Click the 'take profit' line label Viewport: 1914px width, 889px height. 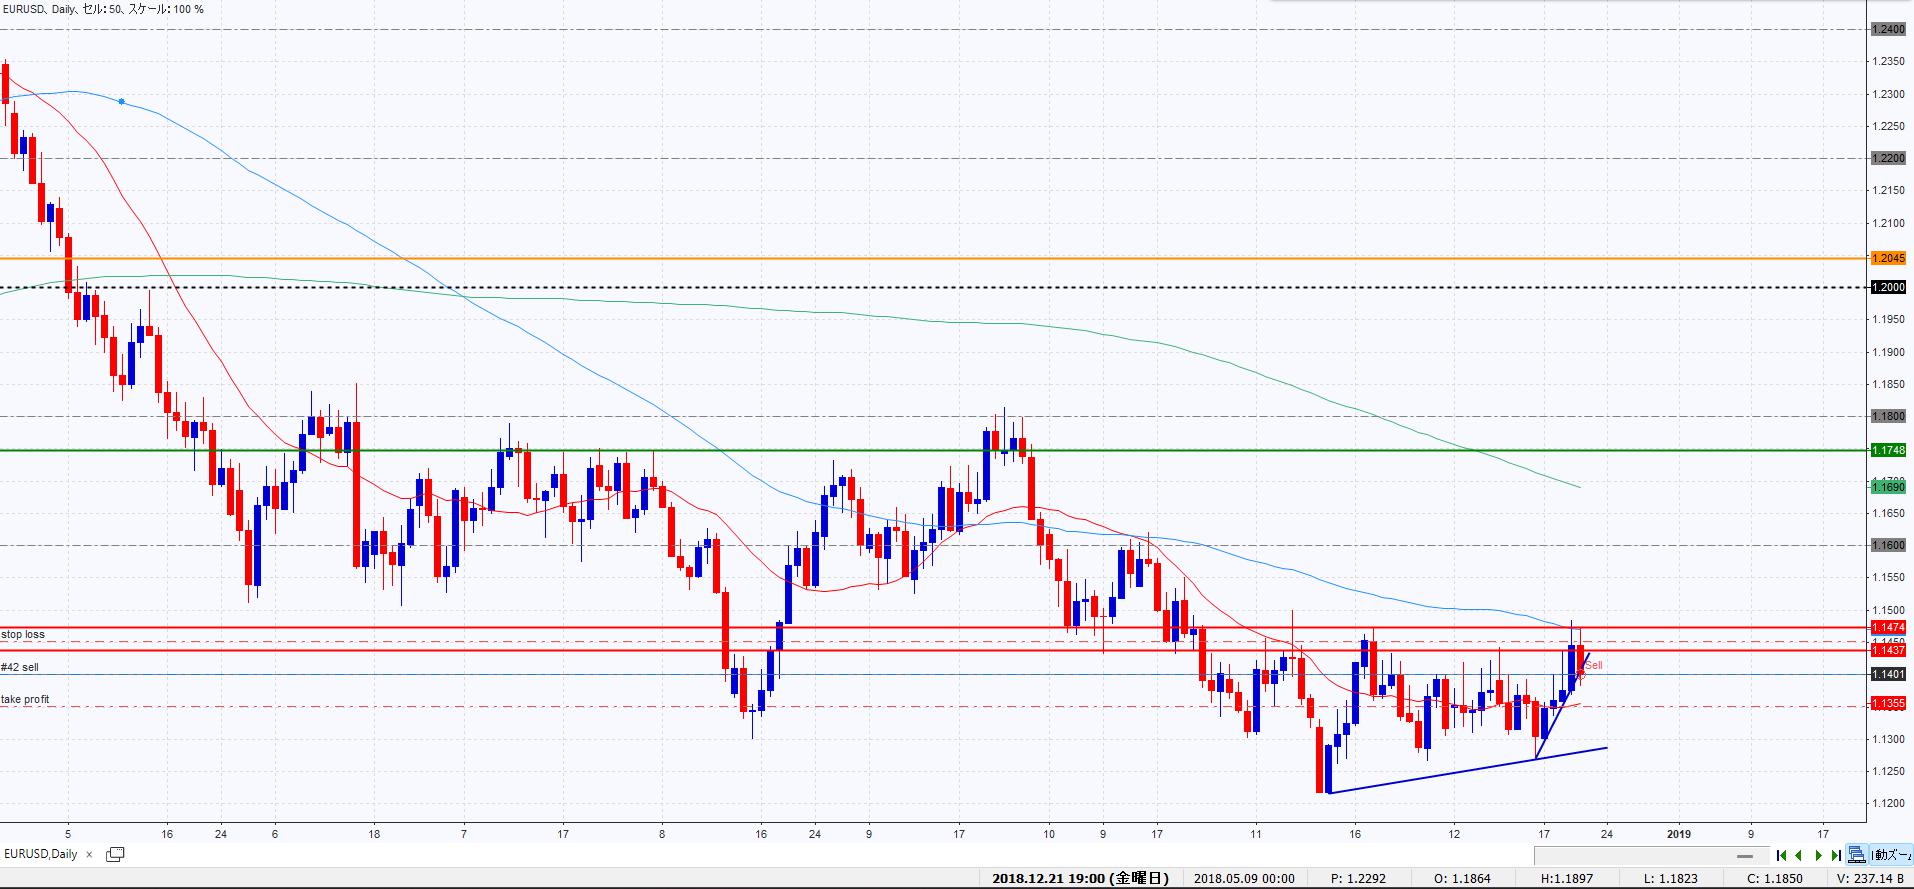[25, 699]
